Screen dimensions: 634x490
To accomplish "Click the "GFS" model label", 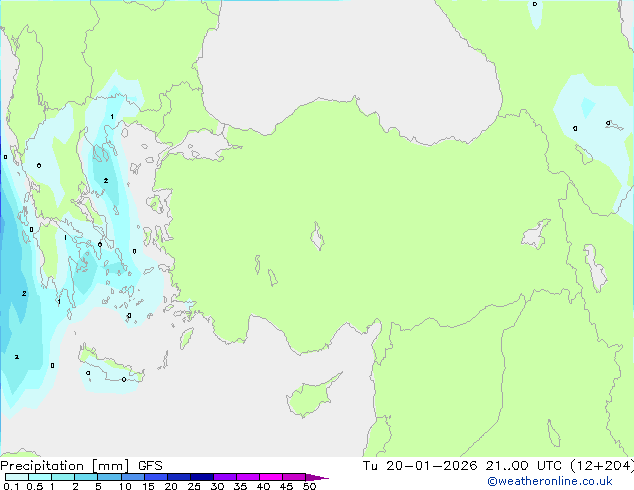I will point(150,466).
